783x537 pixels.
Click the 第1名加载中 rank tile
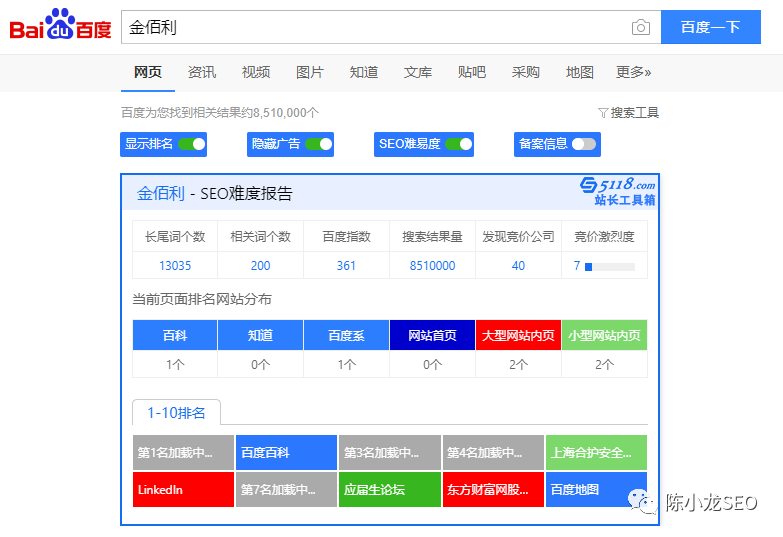183,453
